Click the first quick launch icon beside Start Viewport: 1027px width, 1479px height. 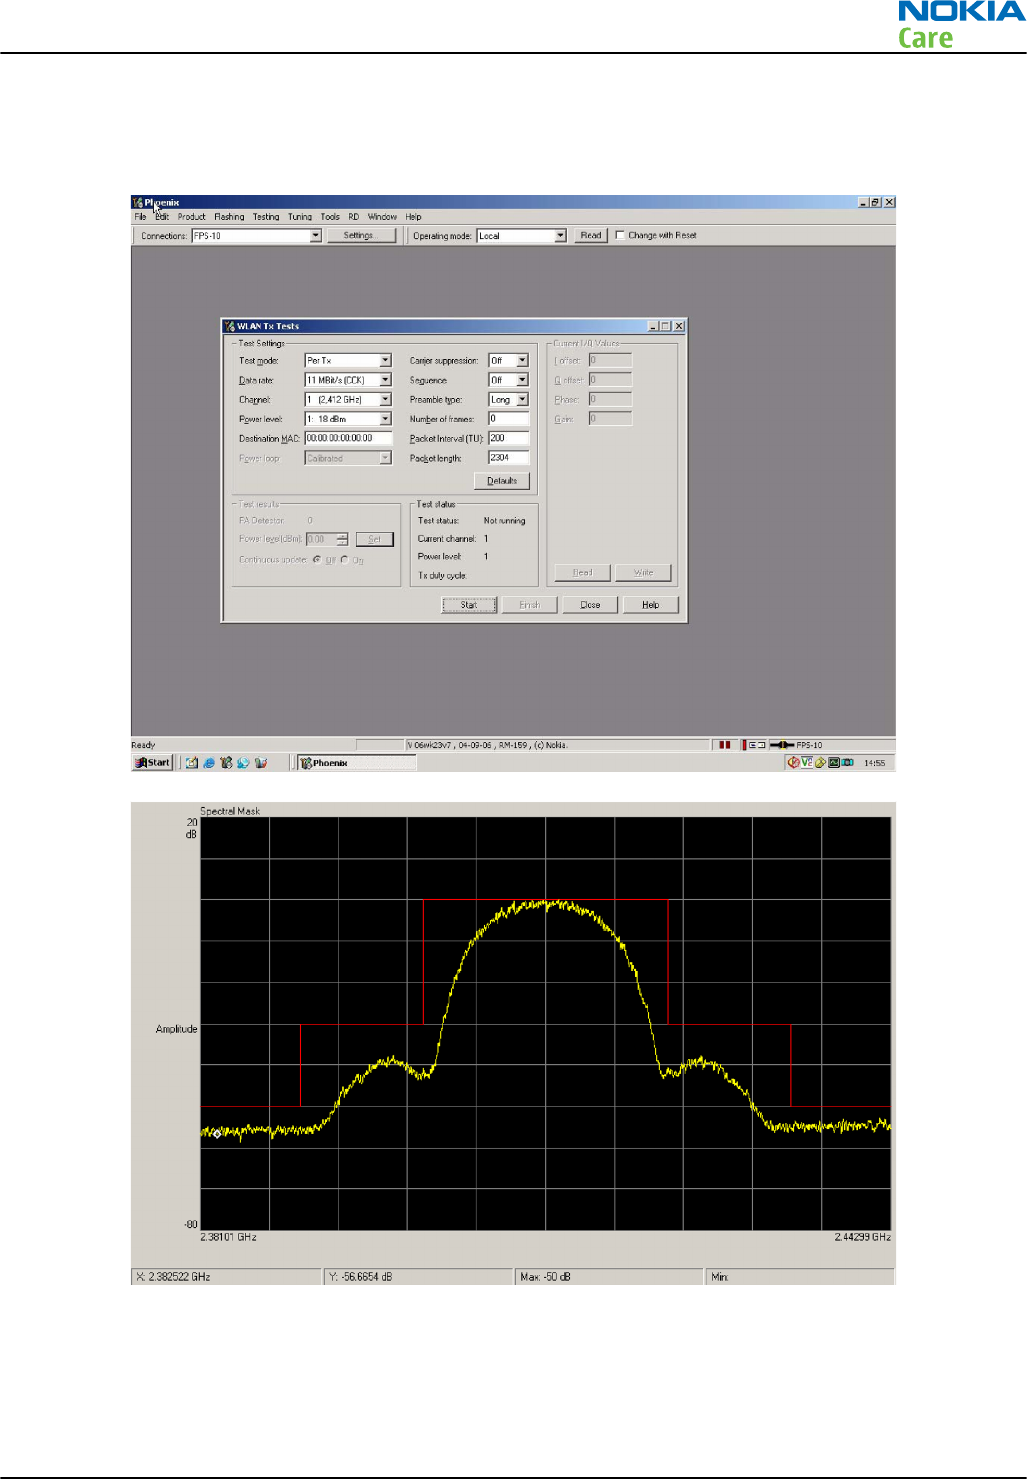click(192, 763)
